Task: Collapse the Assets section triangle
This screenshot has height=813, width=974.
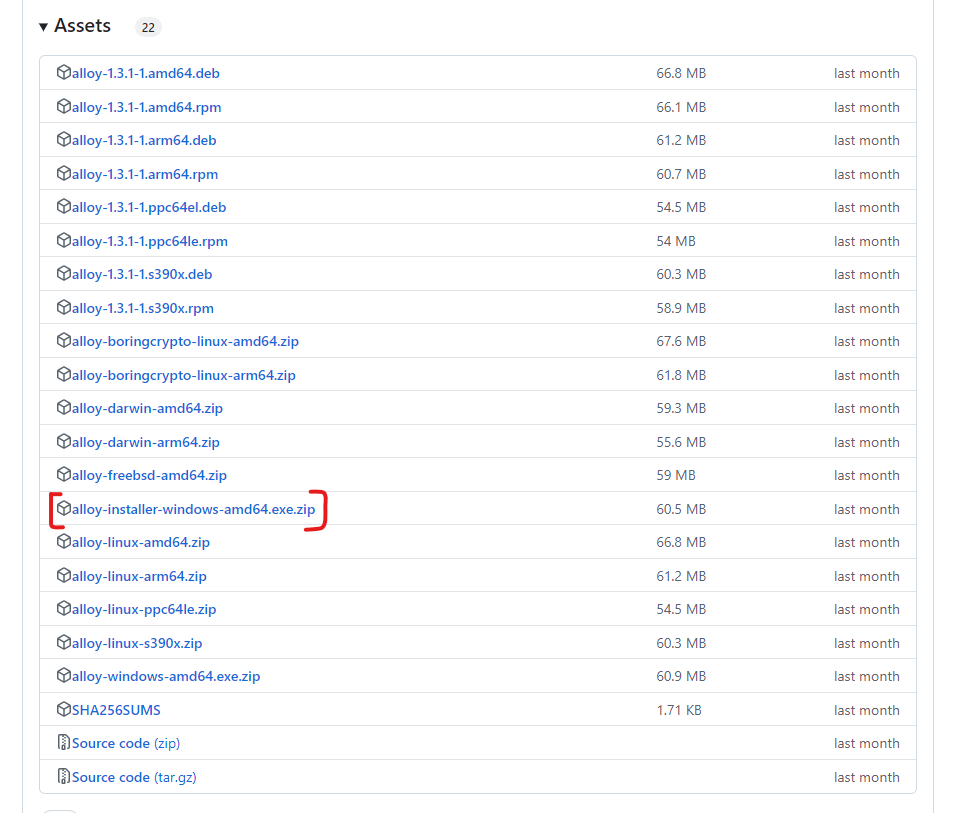Action: [x=44, y=27]
